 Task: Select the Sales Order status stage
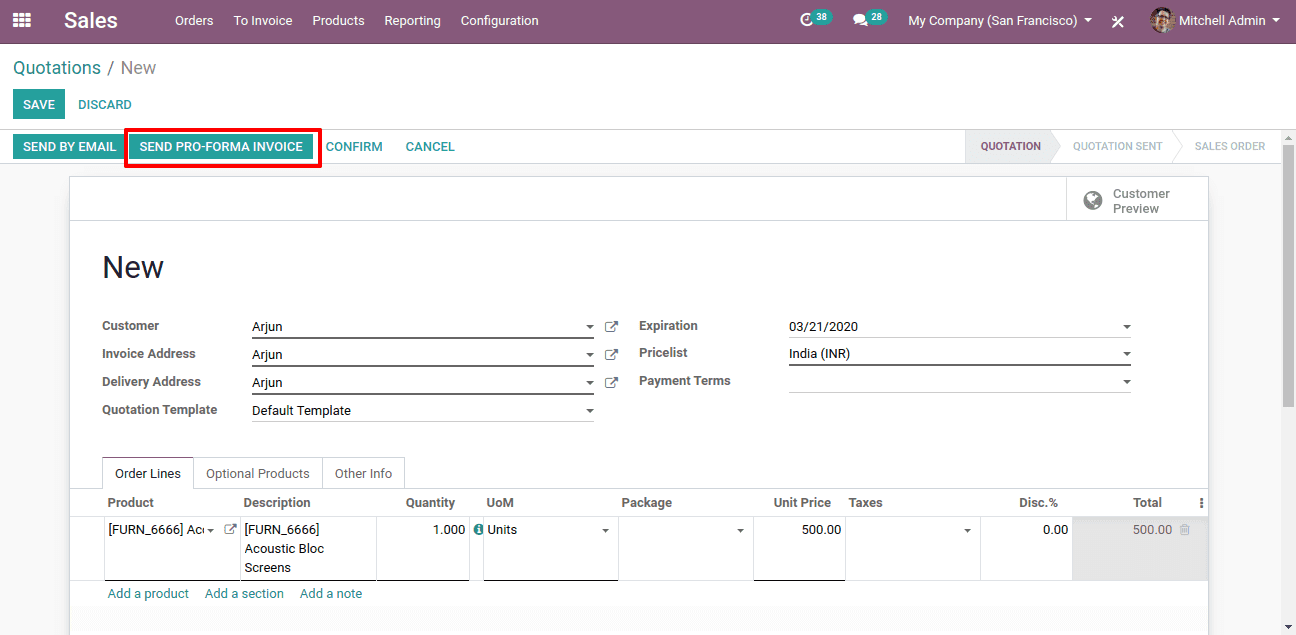[x=1230, y=146]
